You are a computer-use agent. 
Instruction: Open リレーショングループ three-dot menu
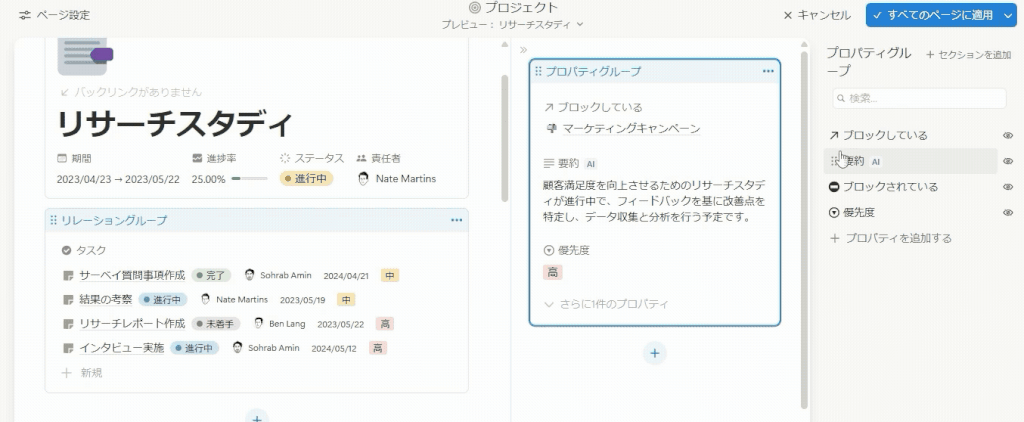(456, 220)
